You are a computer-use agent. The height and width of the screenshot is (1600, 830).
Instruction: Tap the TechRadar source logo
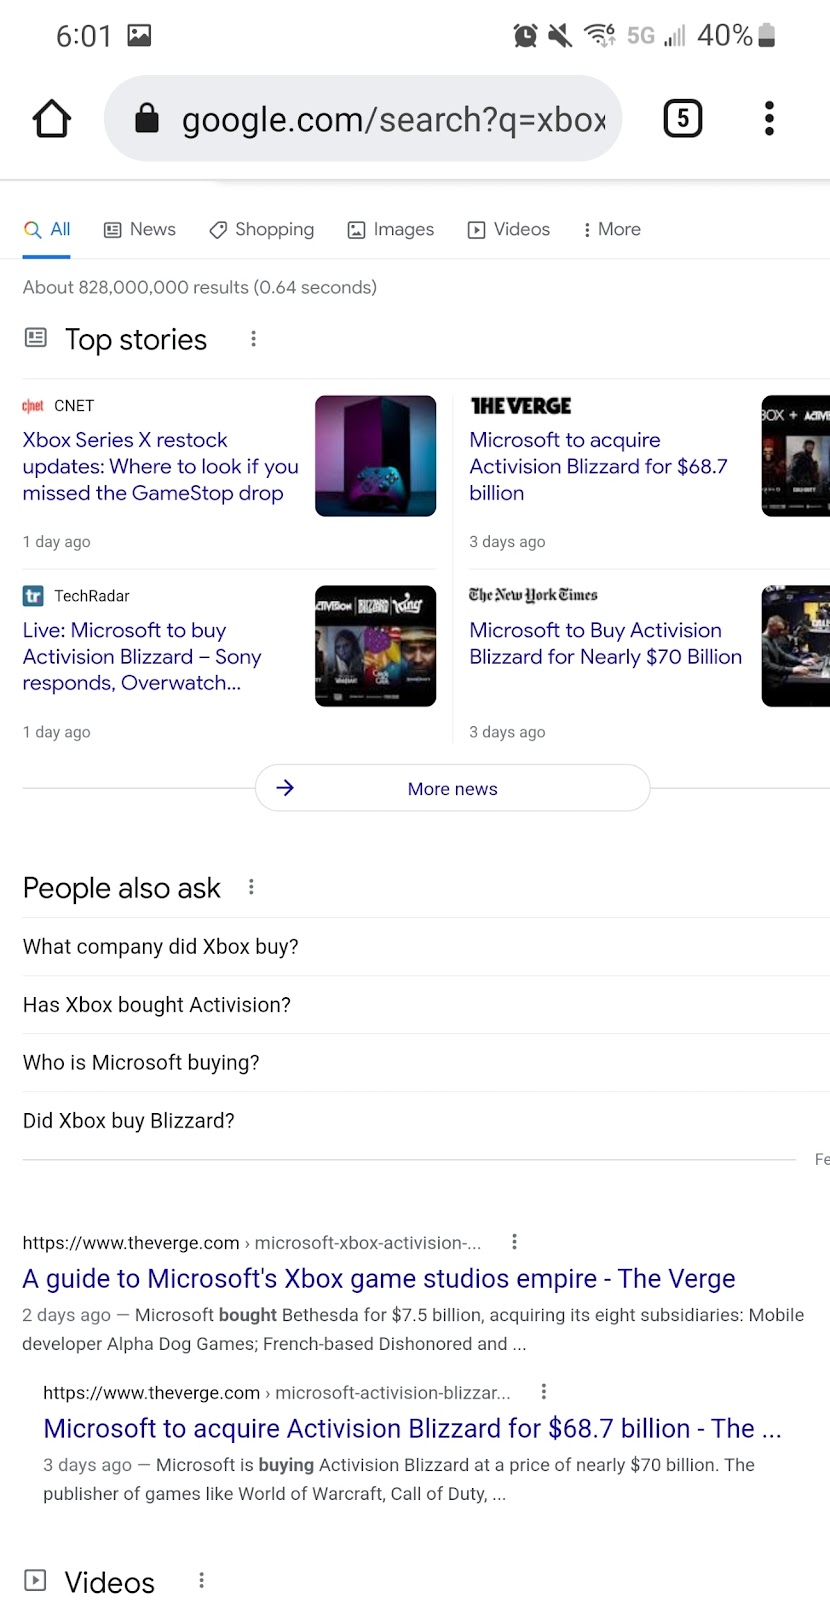click(33, 596)
